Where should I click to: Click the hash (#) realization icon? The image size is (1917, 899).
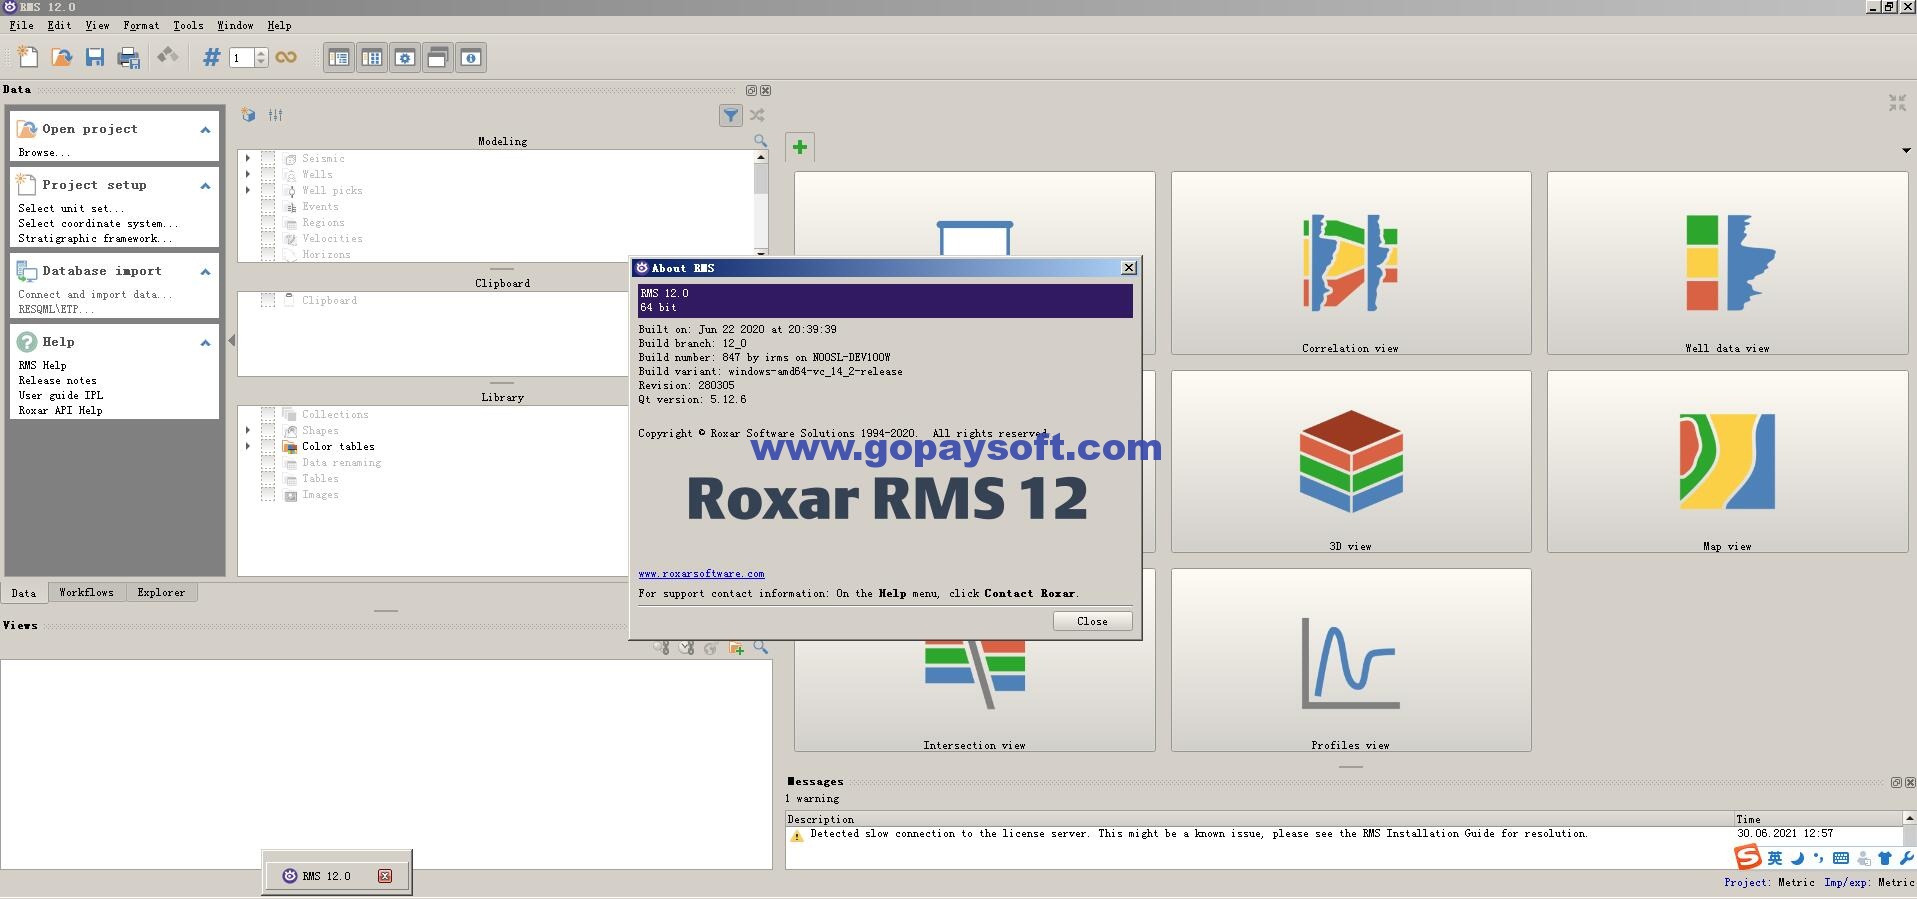tap(211, 57)
